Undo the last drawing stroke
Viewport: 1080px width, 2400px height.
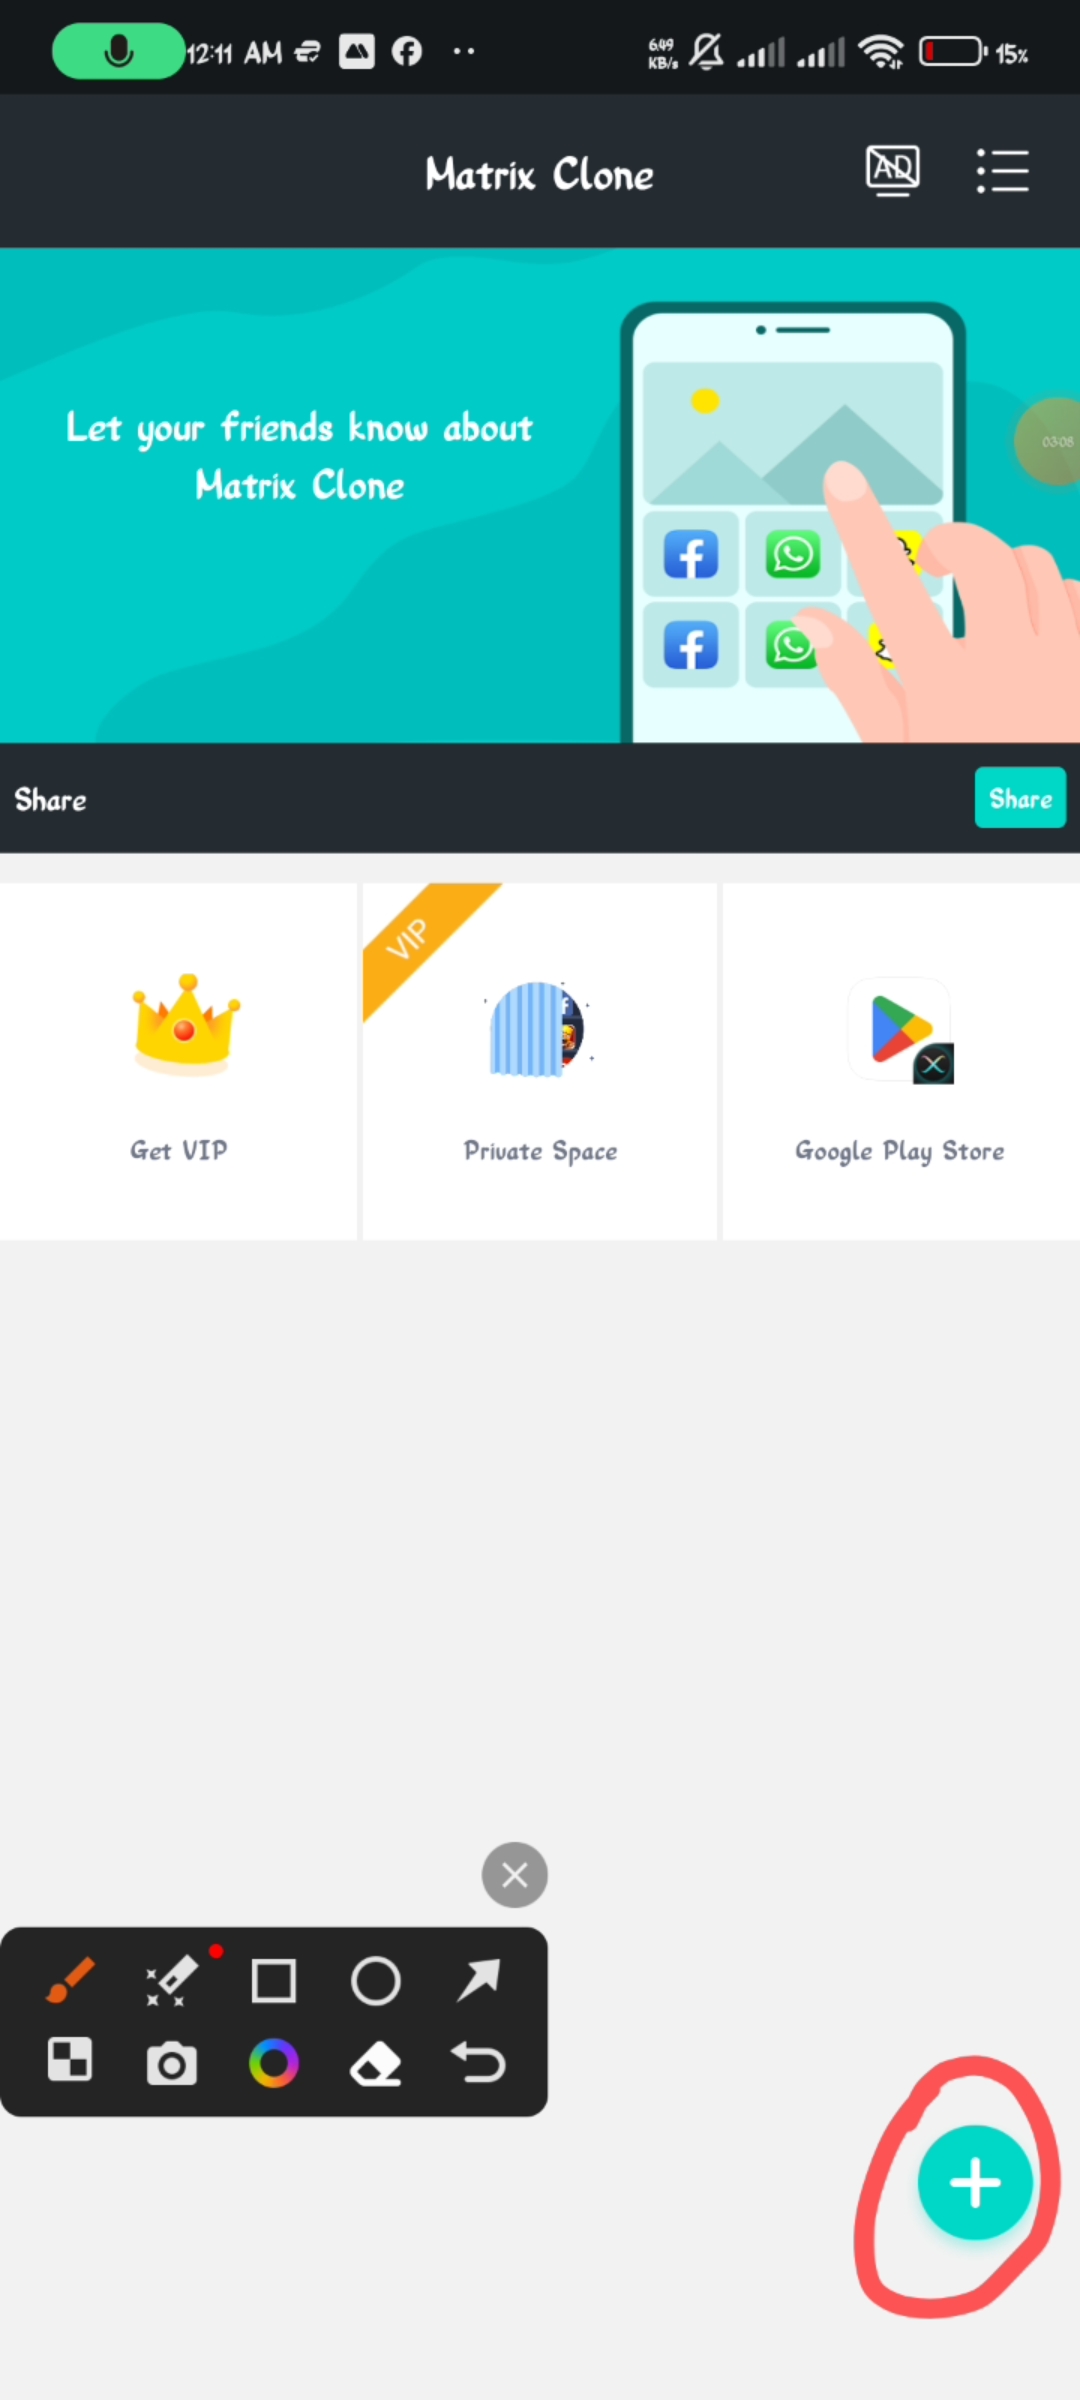point(478,2063)
